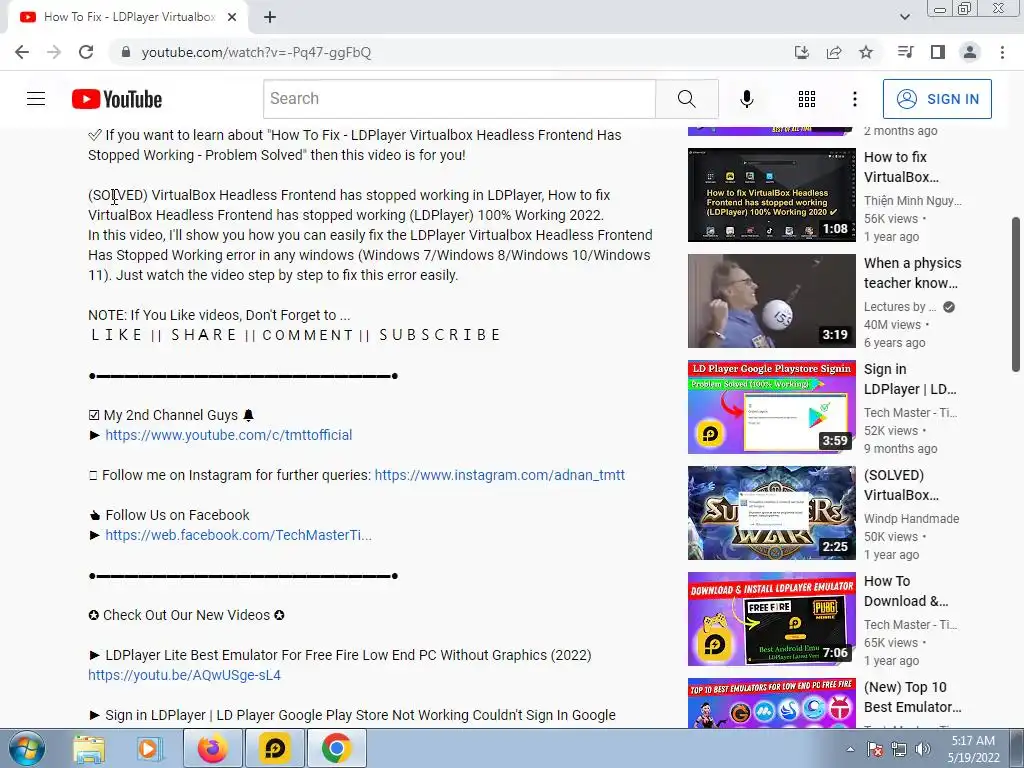Expand the tab search chevron dropdown
This screenshot has height=768, width=1024.
tap(904, 17)
